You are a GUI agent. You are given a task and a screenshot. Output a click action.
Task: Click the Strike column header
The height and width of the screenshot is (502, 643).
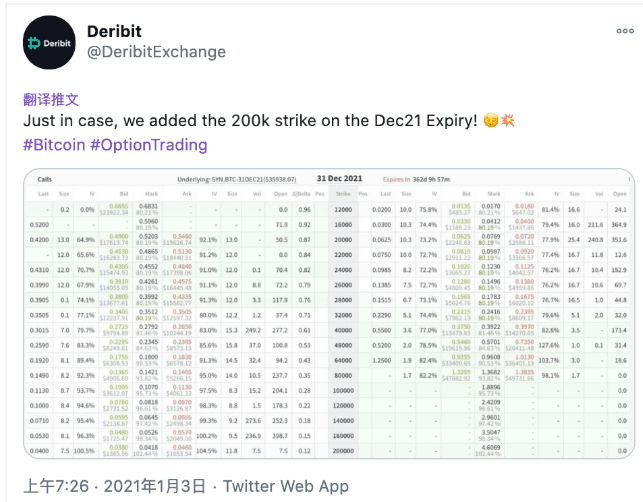coord(343,194)
